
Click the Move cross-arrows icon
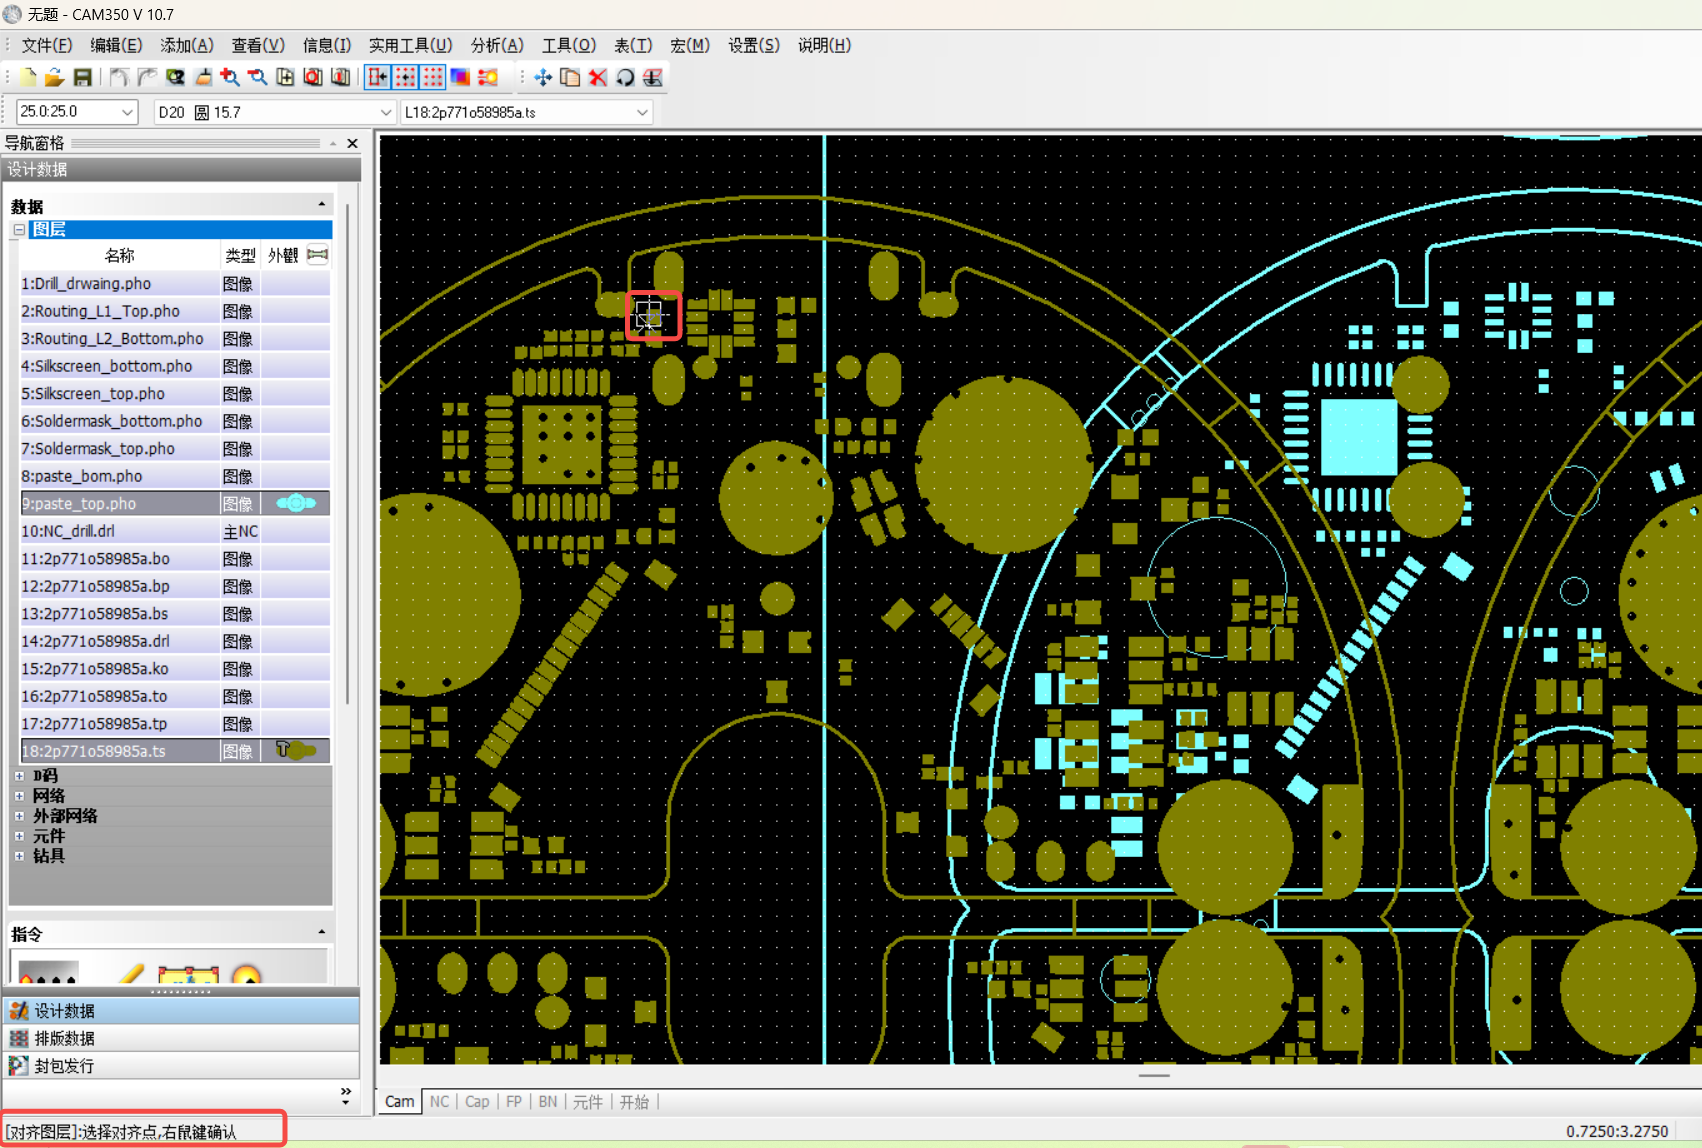coord(543,77)
